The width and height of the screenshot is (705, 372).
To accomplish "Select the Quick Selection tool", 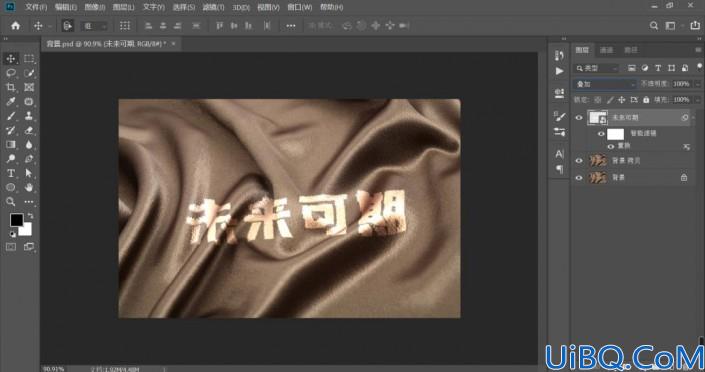I will [29, 73].
